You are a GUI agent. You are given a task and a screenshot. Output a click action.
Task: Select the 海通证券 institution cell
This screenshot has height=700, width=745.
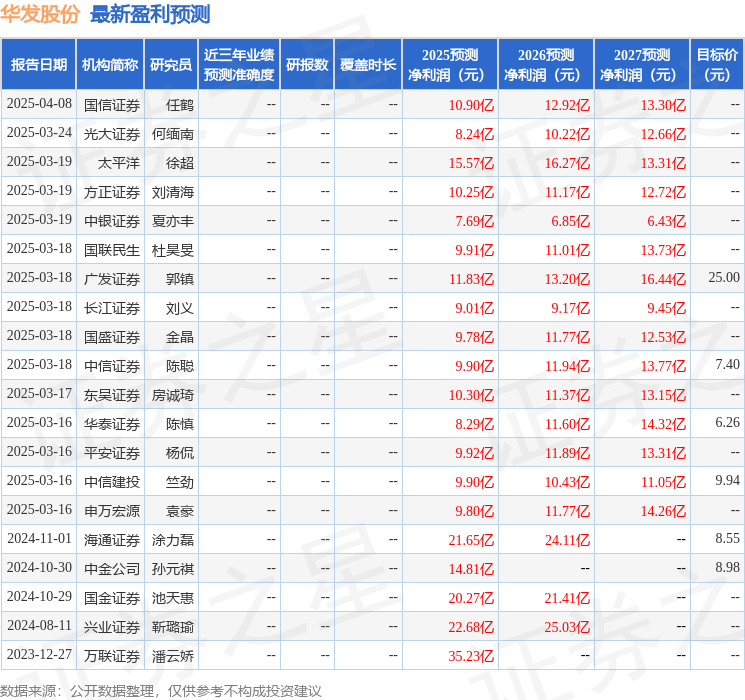(112, 540)
